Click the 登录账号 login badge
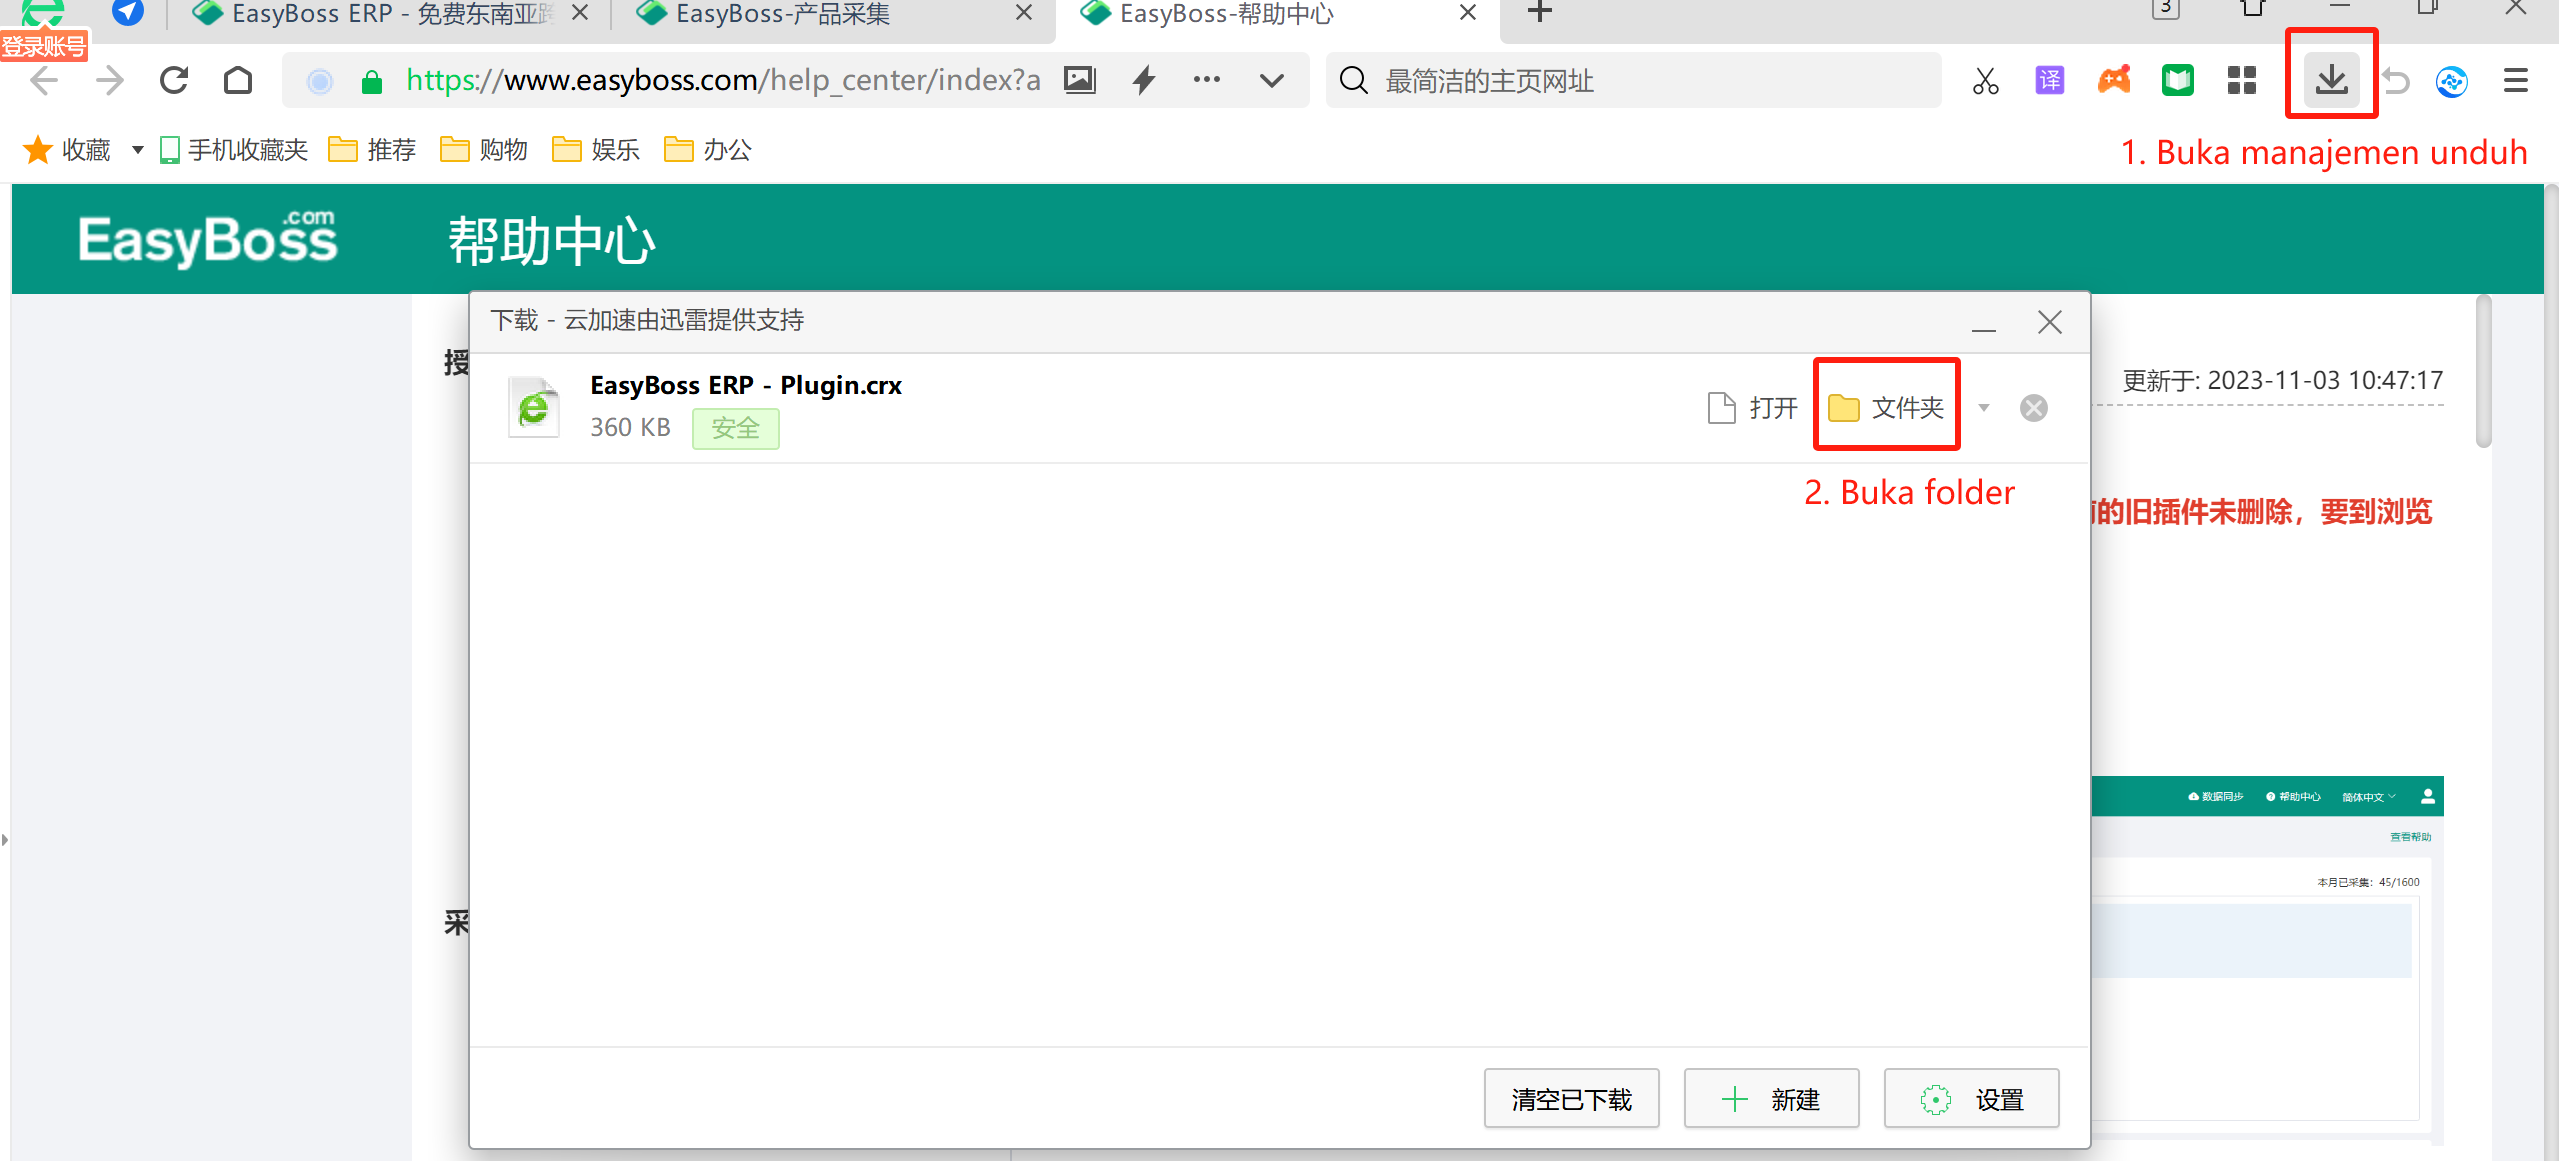The width and height of the screenshot is (2559, 1161). click(44, 46)
